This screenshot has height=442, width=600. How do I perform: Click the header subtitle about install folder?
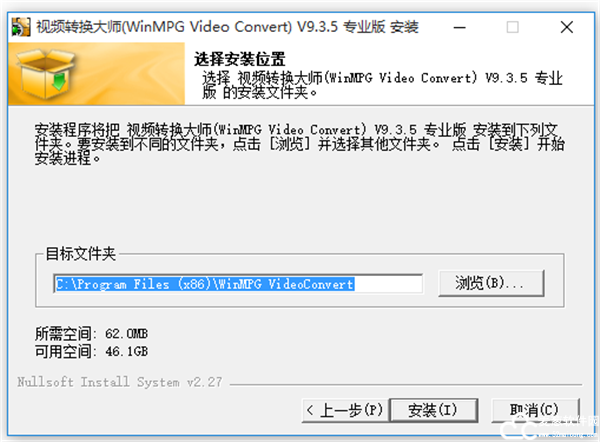[x=382, y=85]
